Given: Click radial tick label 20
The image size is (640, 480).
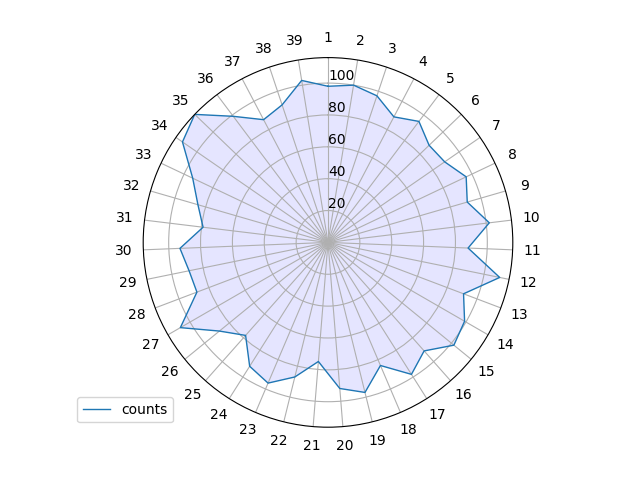Looking at the screenshot, I should pos(337,203).
